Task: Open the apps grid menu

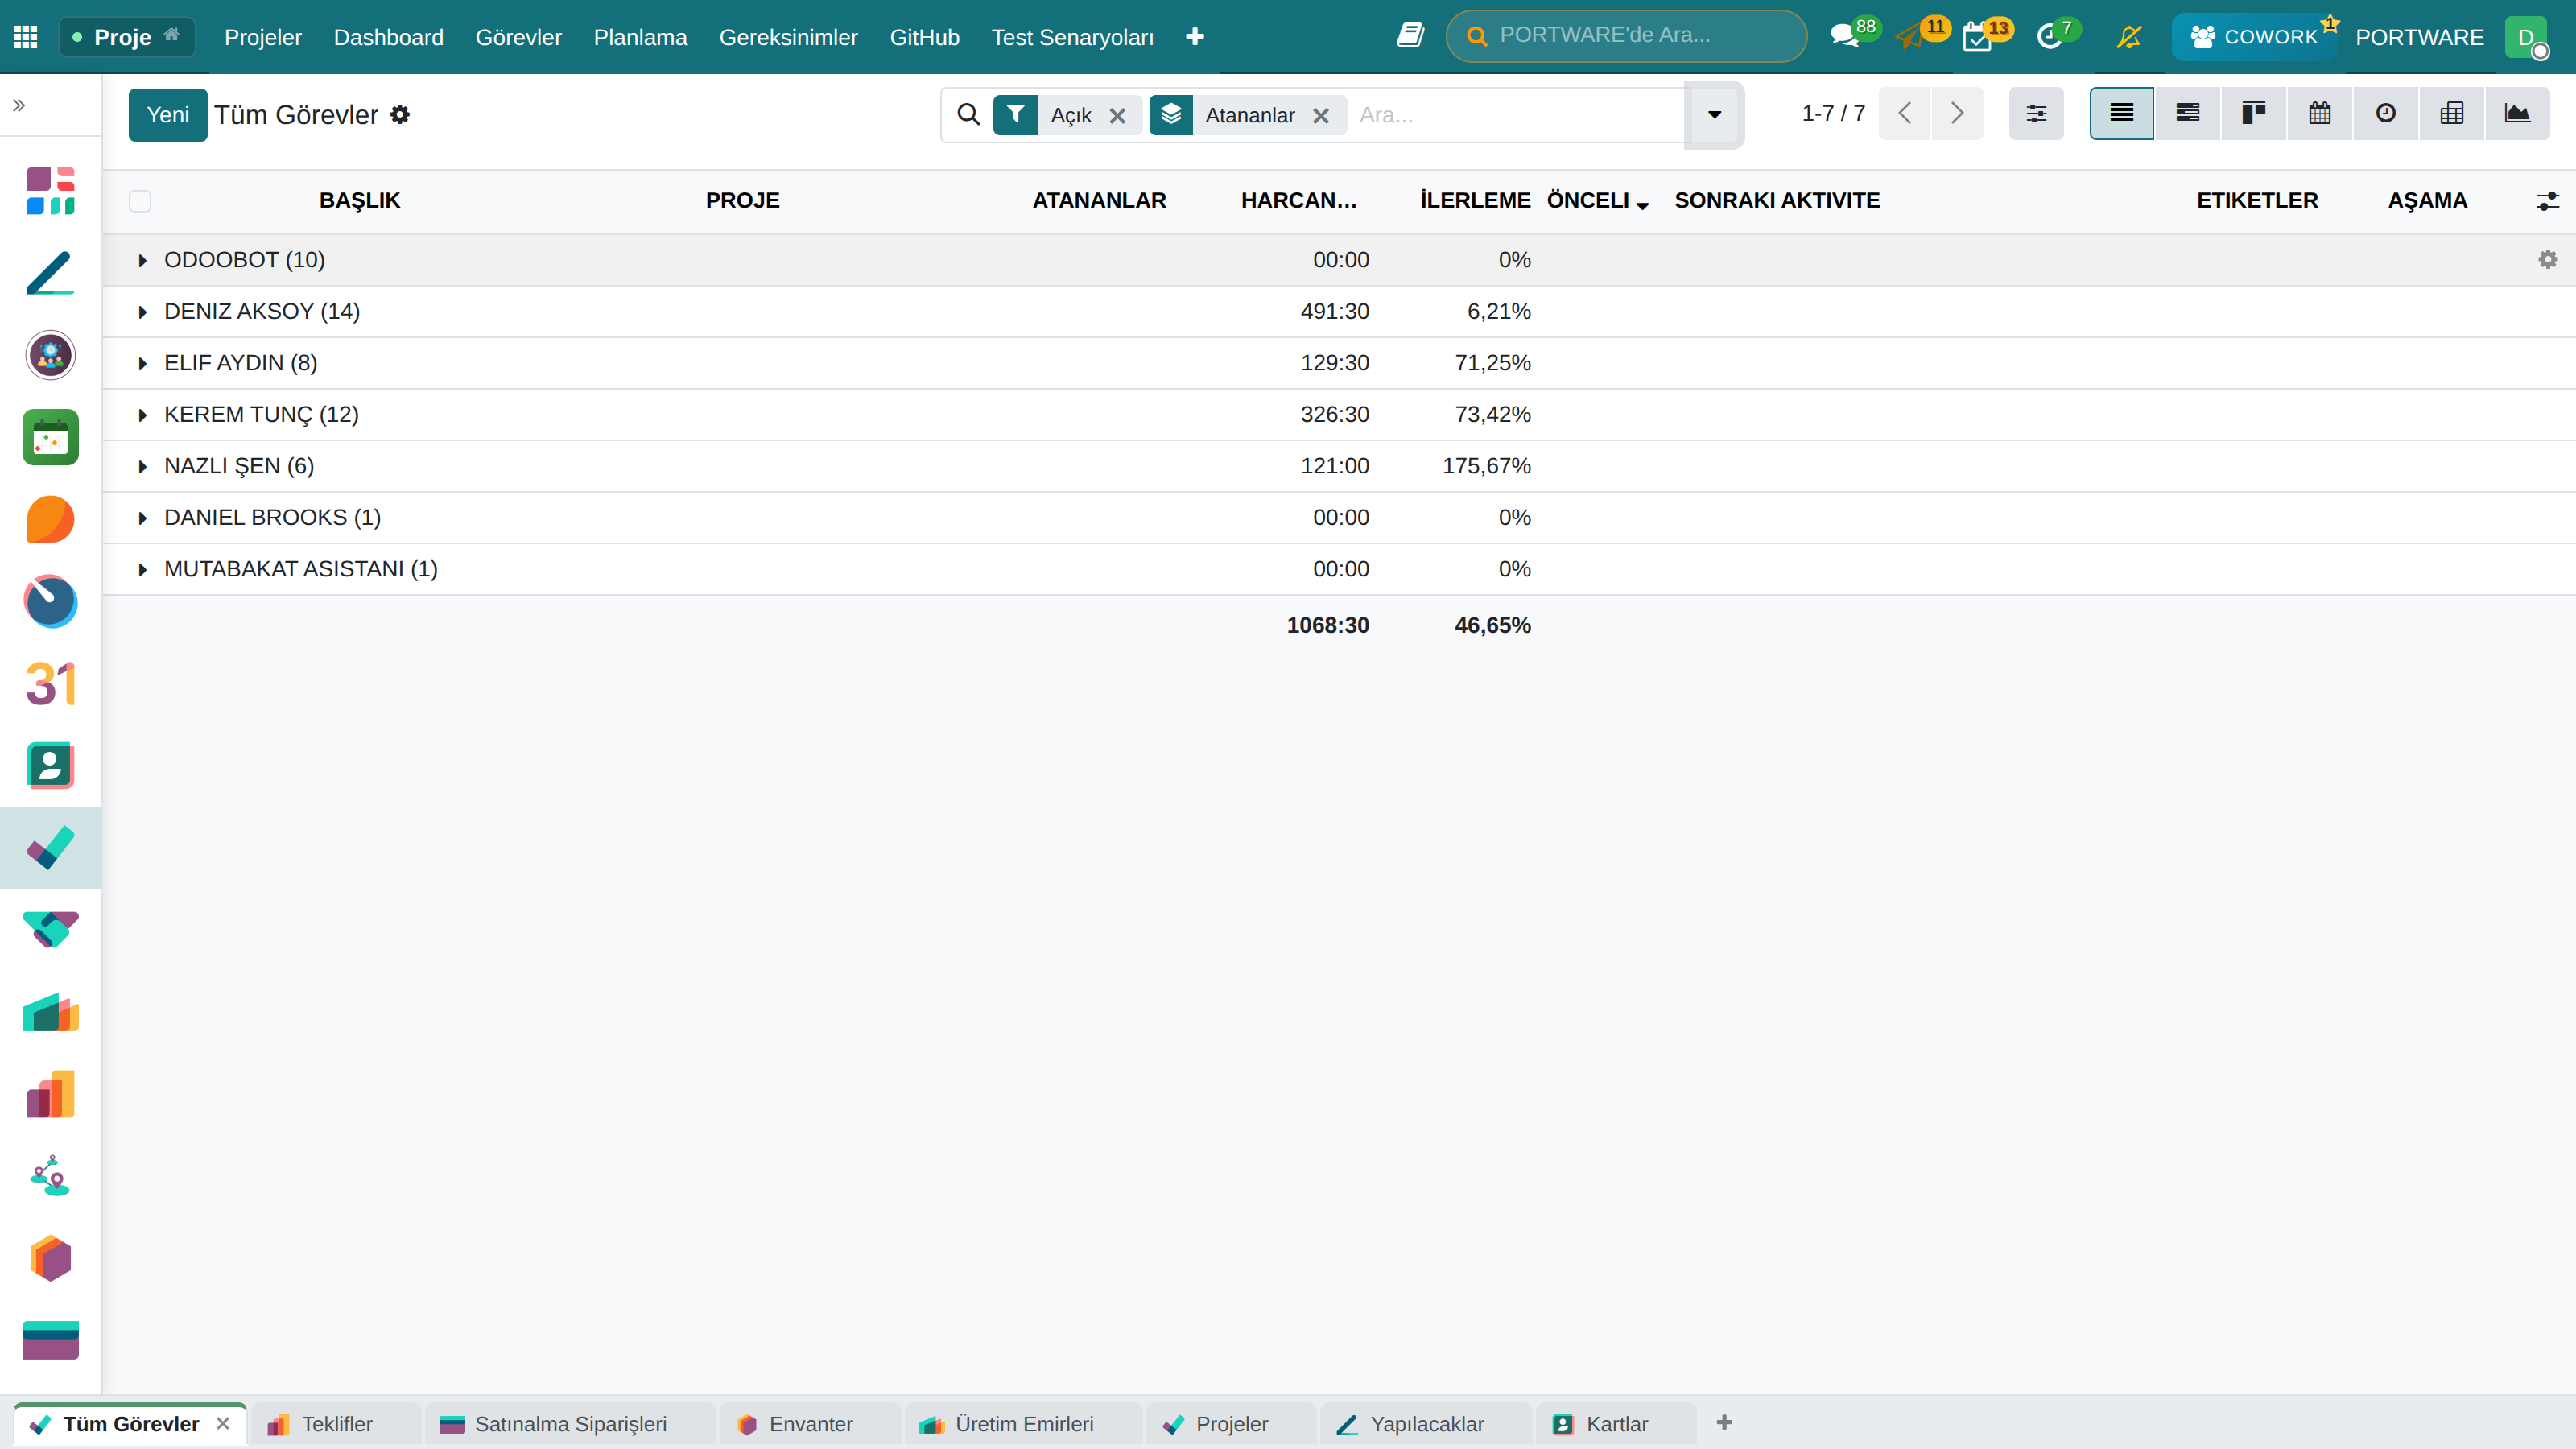Action: click(26, 37)
